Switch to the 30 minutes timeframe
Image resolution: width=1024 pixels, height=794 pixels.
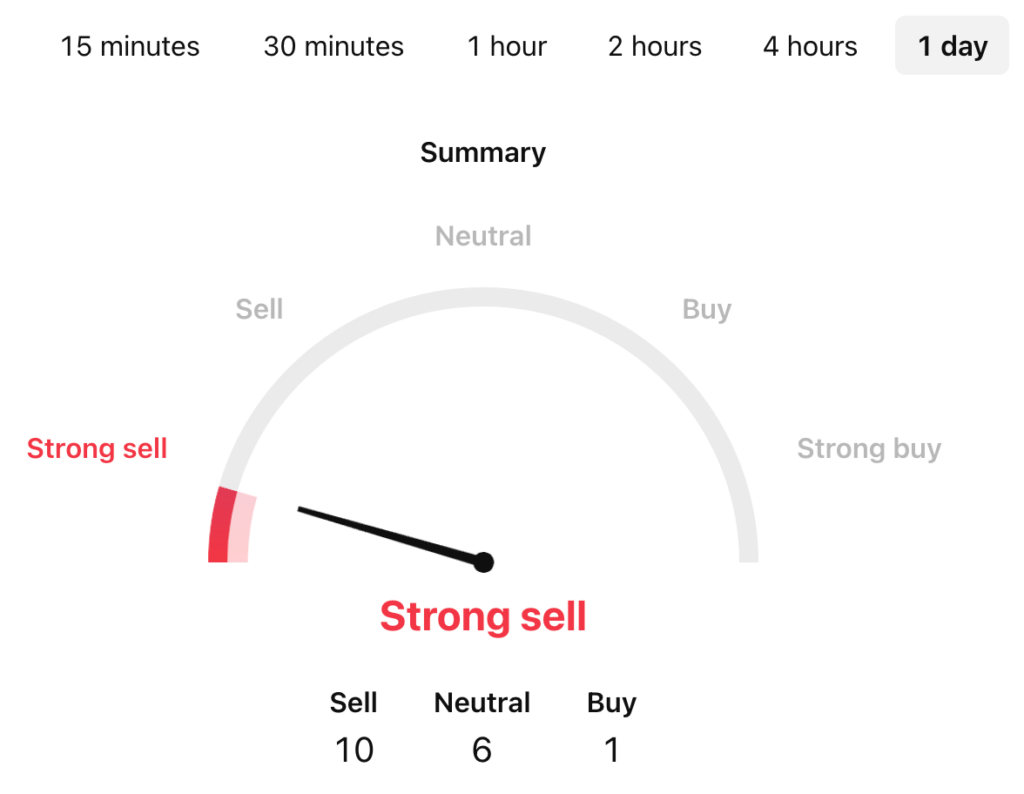pyautogui.click(x=333, y=46)
